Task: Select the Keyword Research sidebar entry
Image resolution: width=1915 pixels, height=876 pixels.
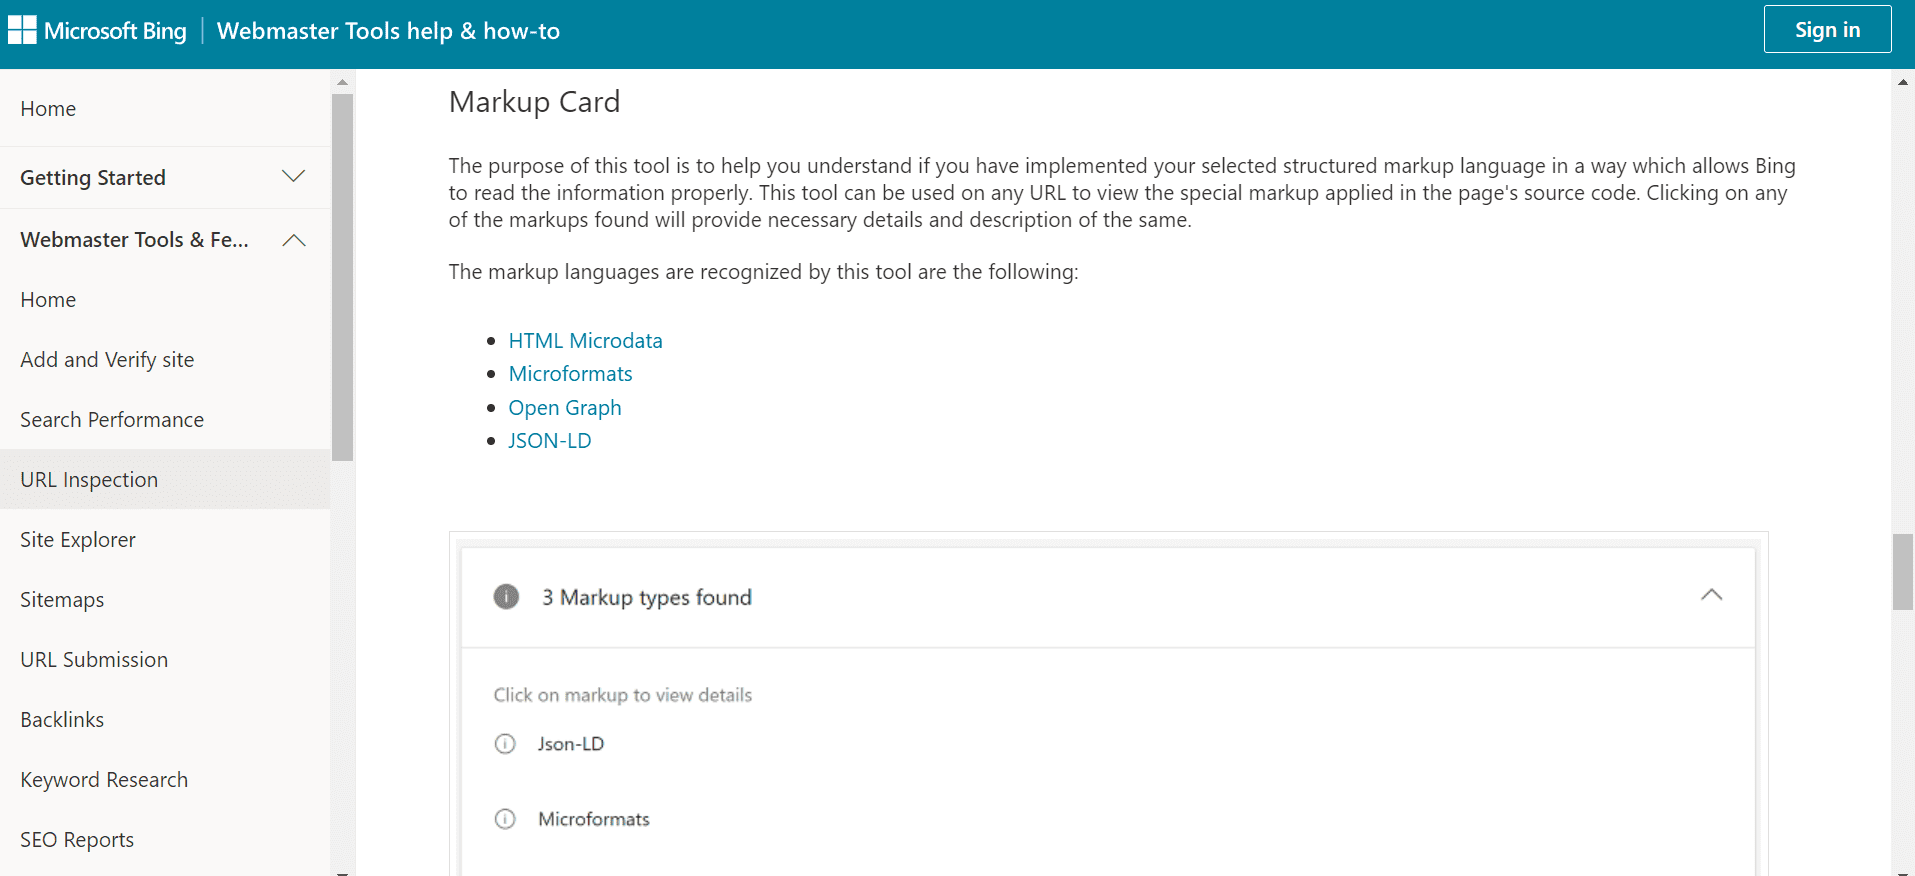Action: point(104,779)
